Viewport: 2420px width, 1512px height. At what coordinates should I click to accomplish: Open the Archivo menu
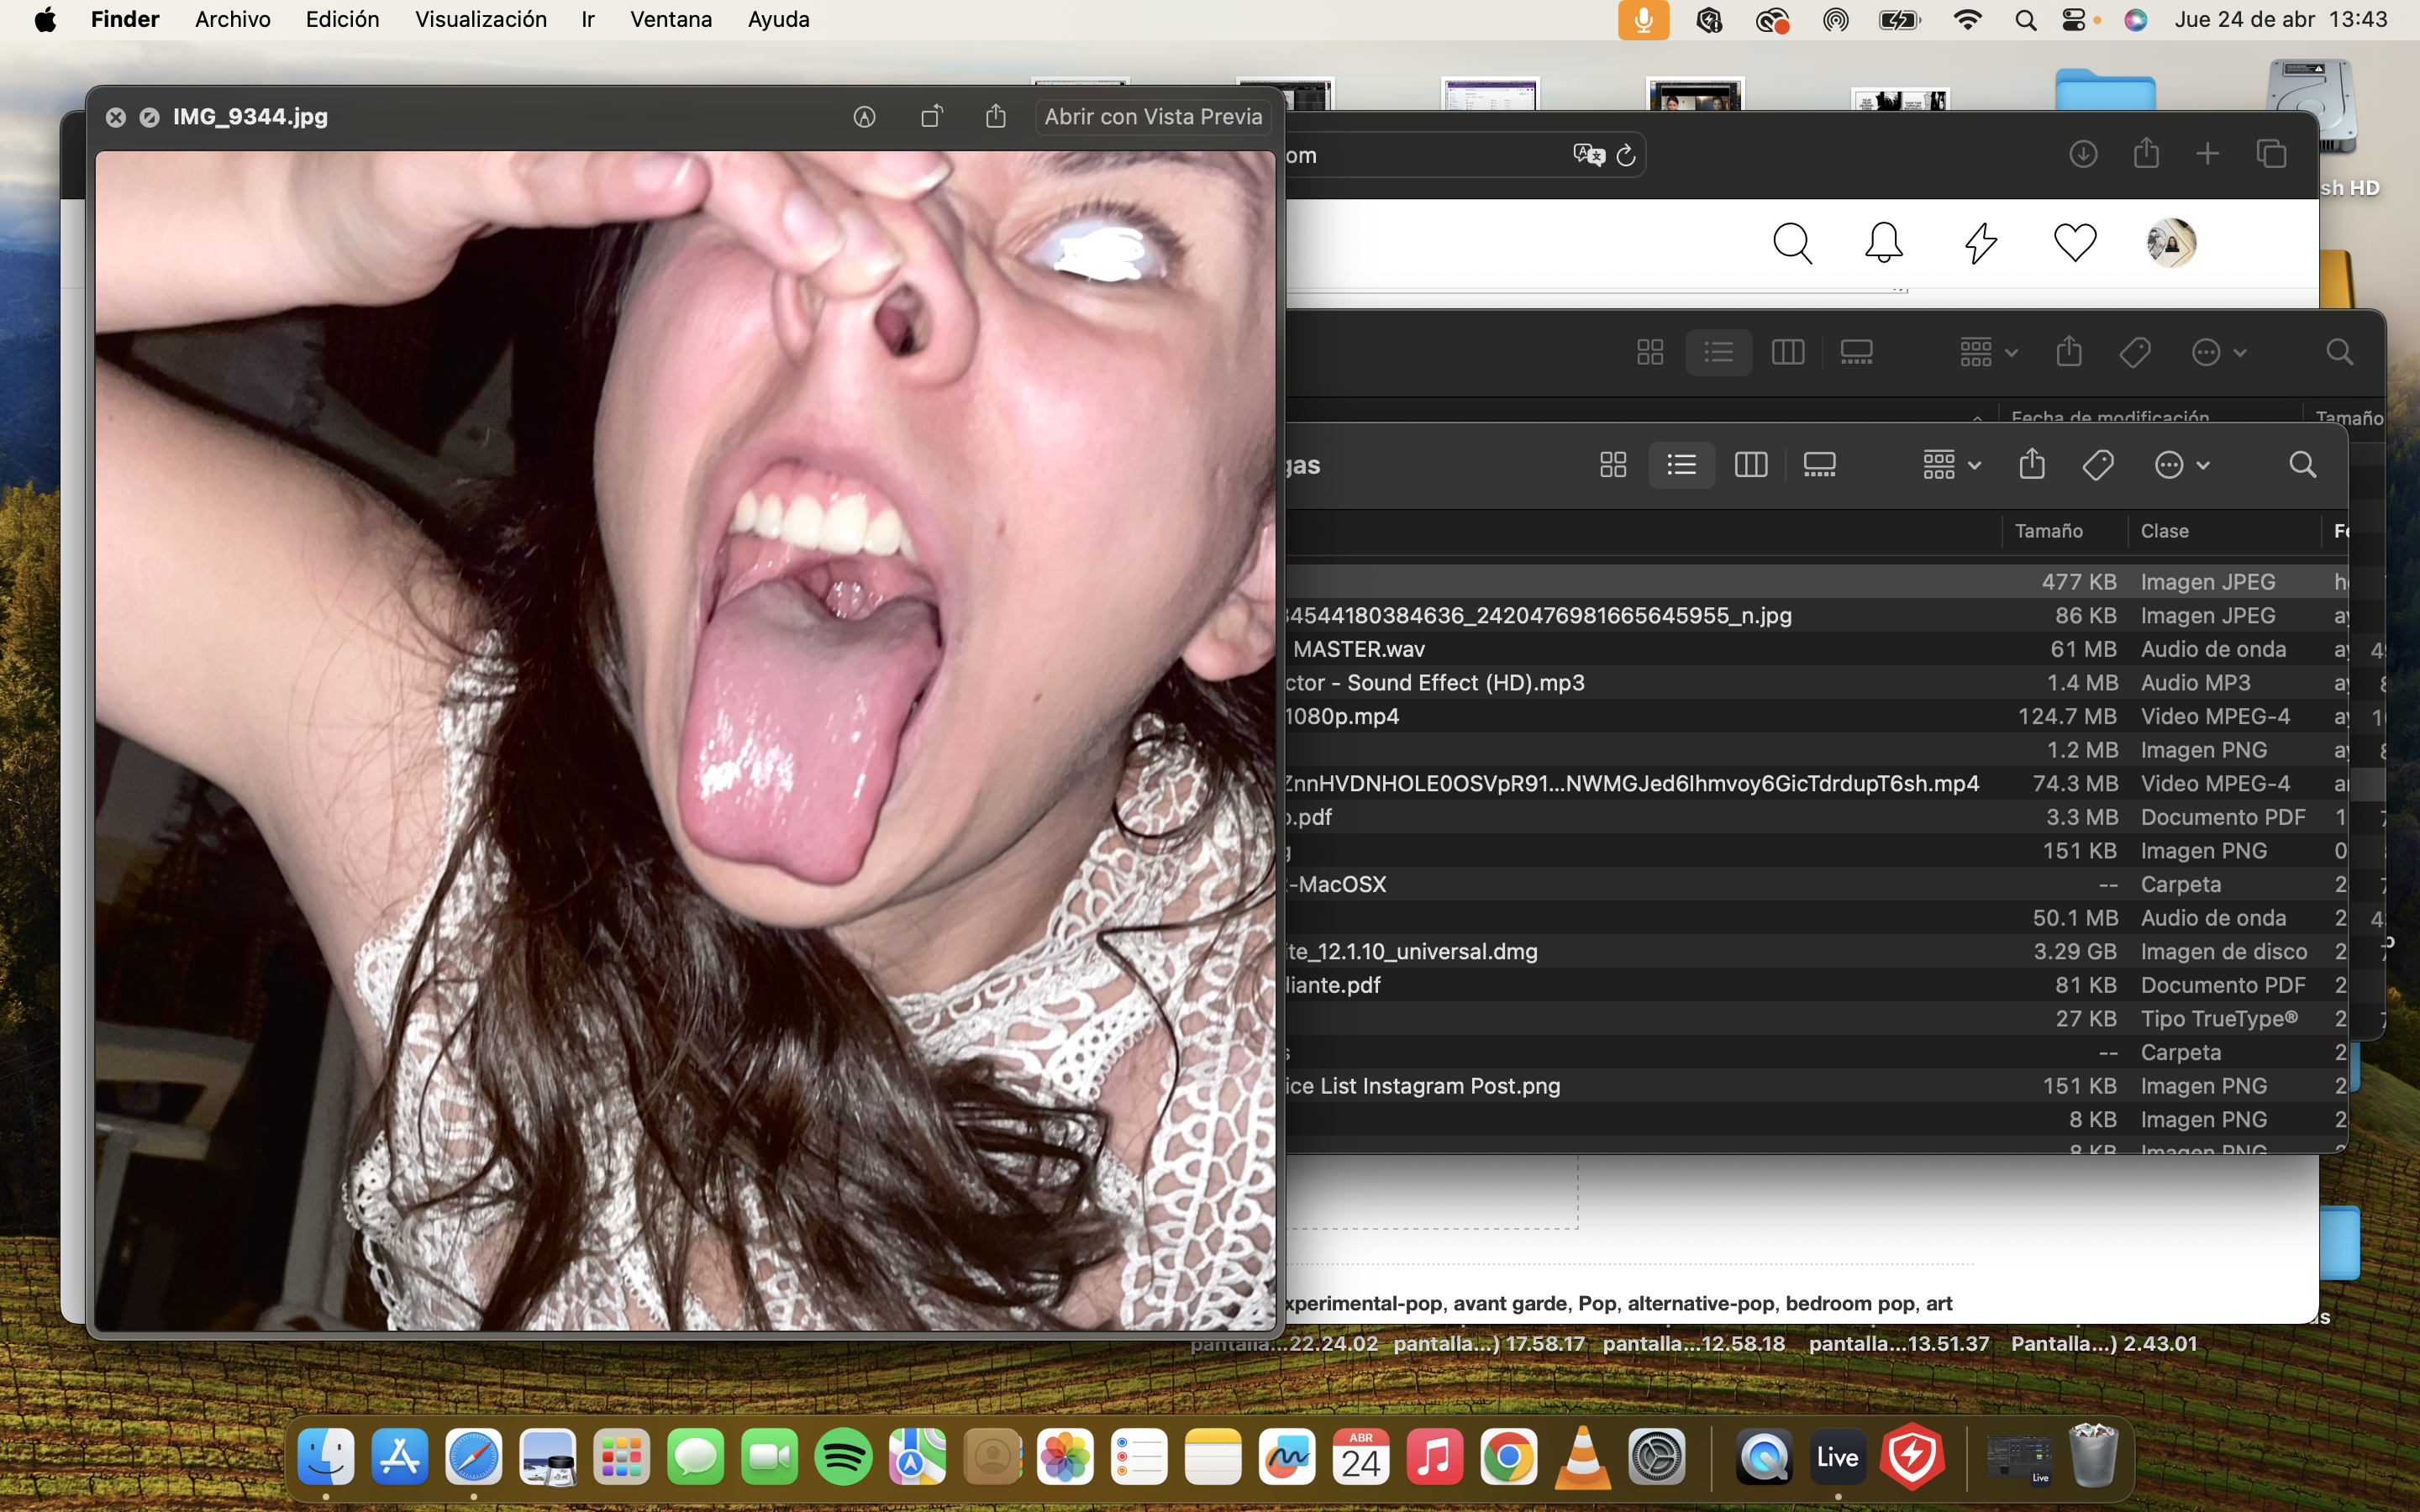[232, 20]
